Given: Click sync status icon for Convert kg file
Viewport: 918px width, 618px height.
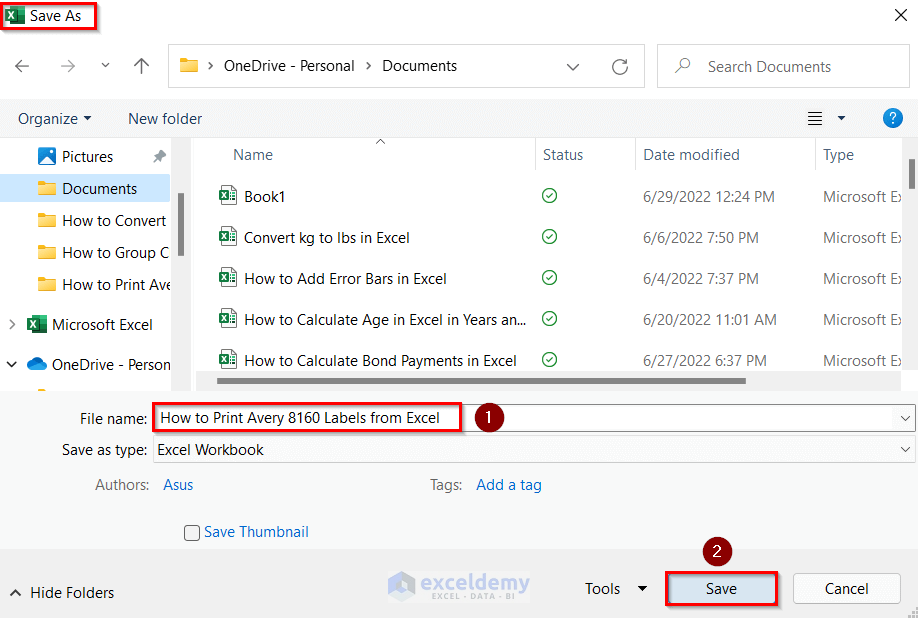Looking at the screenshot, I should pos(549,236).
